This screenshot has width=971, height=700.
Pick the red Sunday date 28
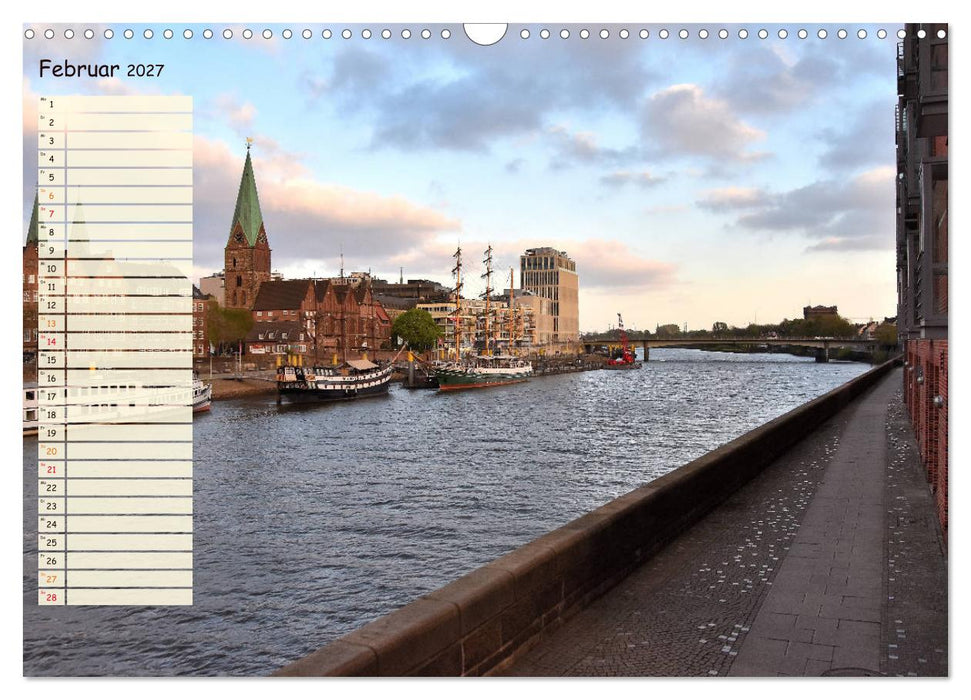[x=51, y=598]
